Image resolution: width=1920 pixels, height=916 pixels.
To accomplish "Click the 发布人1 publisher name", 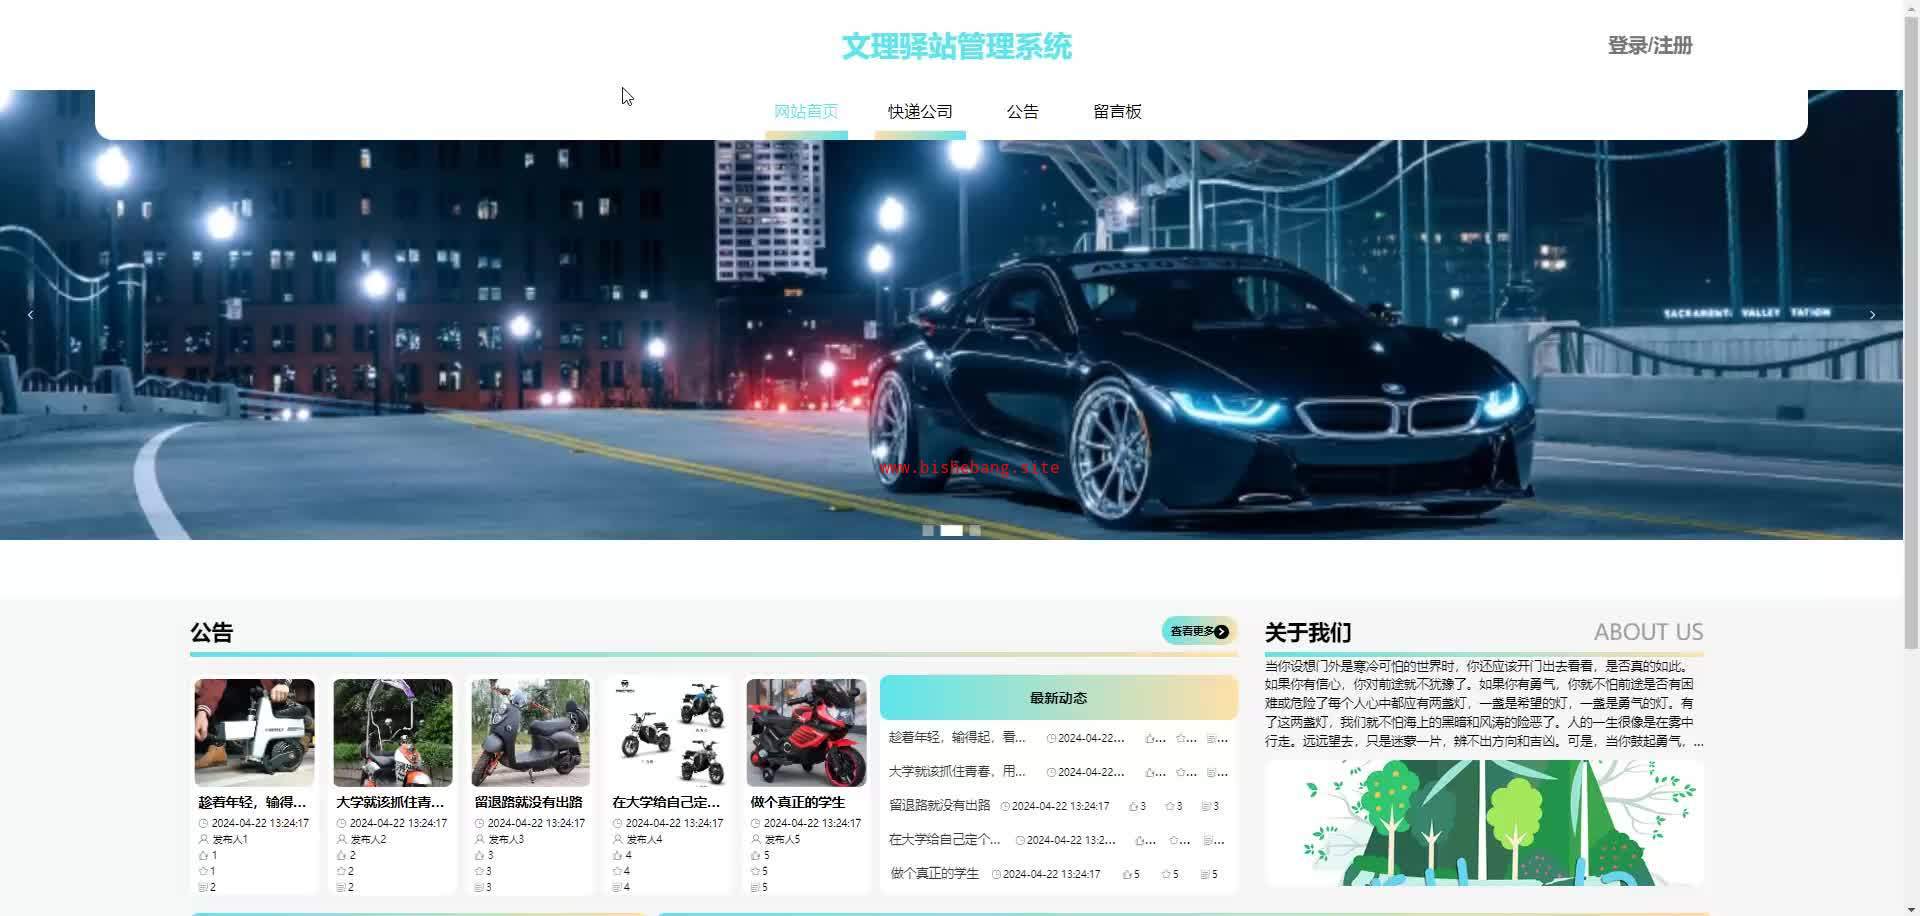I will tap(230, 840).
